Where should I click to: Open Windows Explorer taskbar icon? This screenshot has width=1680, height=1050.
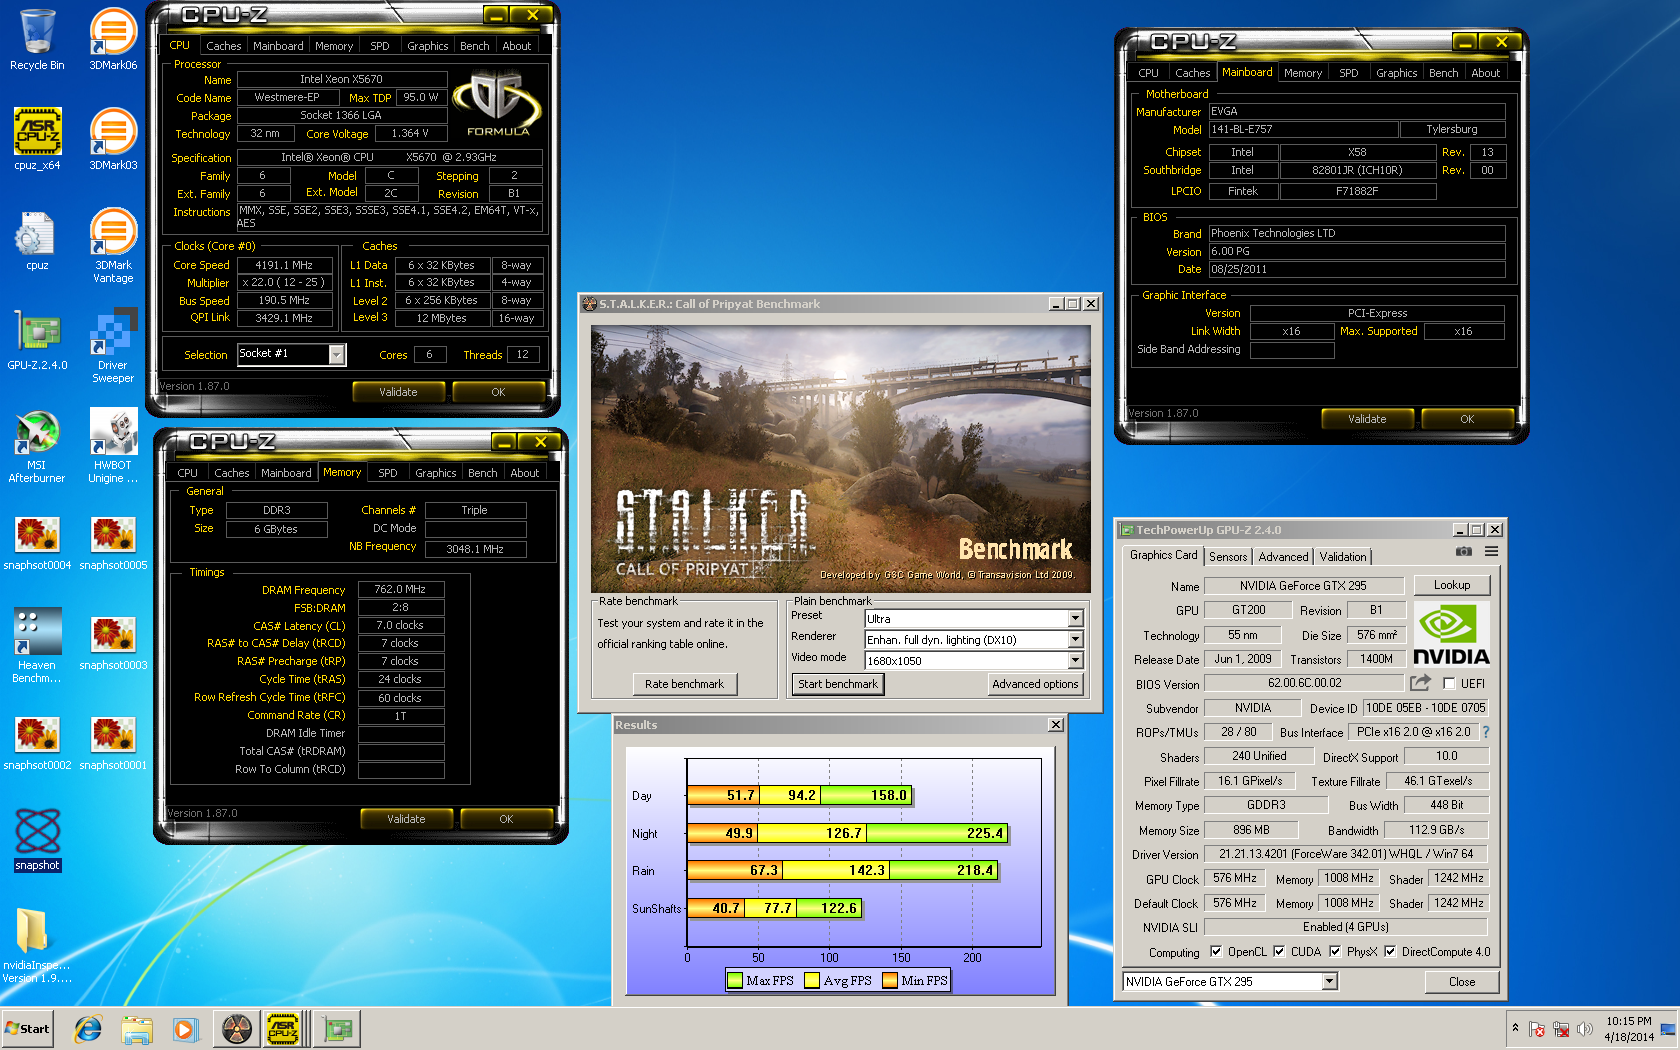pyautogui.click(x=137, y=1029)
